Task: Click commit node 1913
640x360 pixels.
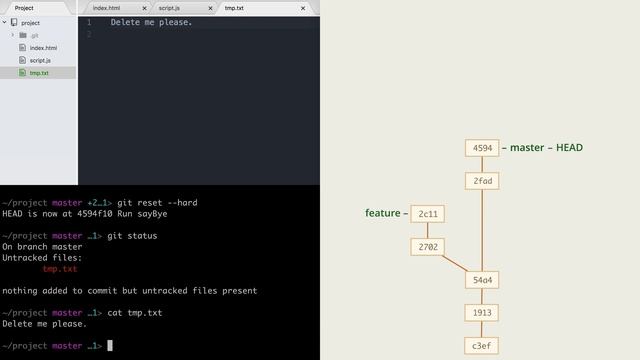Action: click(482, 313)
